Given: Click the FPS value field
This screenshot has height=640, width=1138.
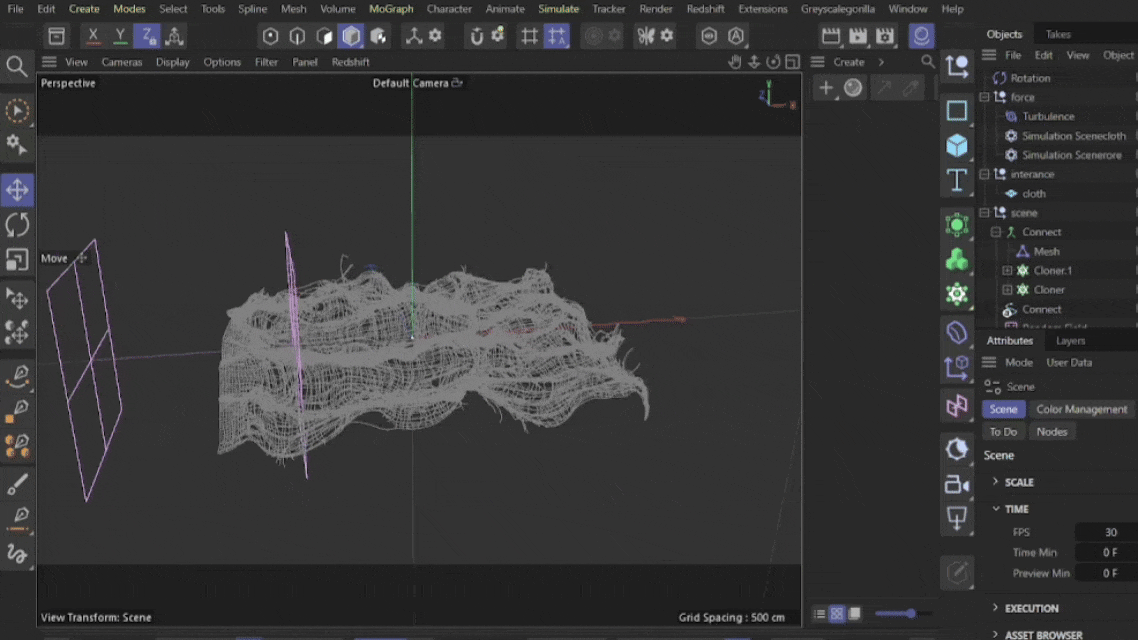Looking at the screenshot, I should pyautogui.click(x=1106, y=532).
